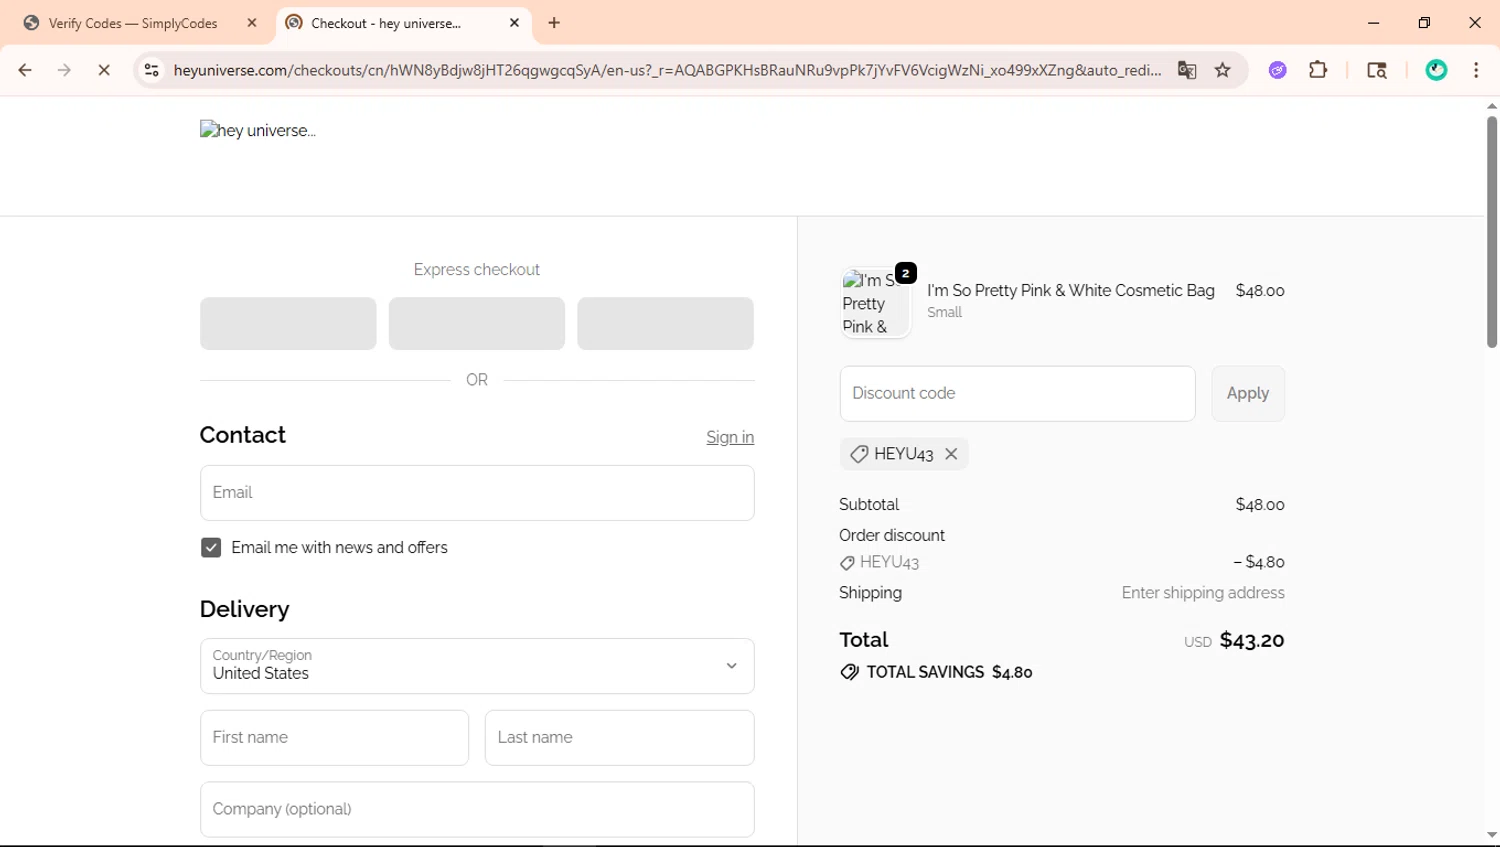The height and width of the screenshot is (847, 1500).
Task: Focus the Company (optional) field
Action: [x=477, y=810]
